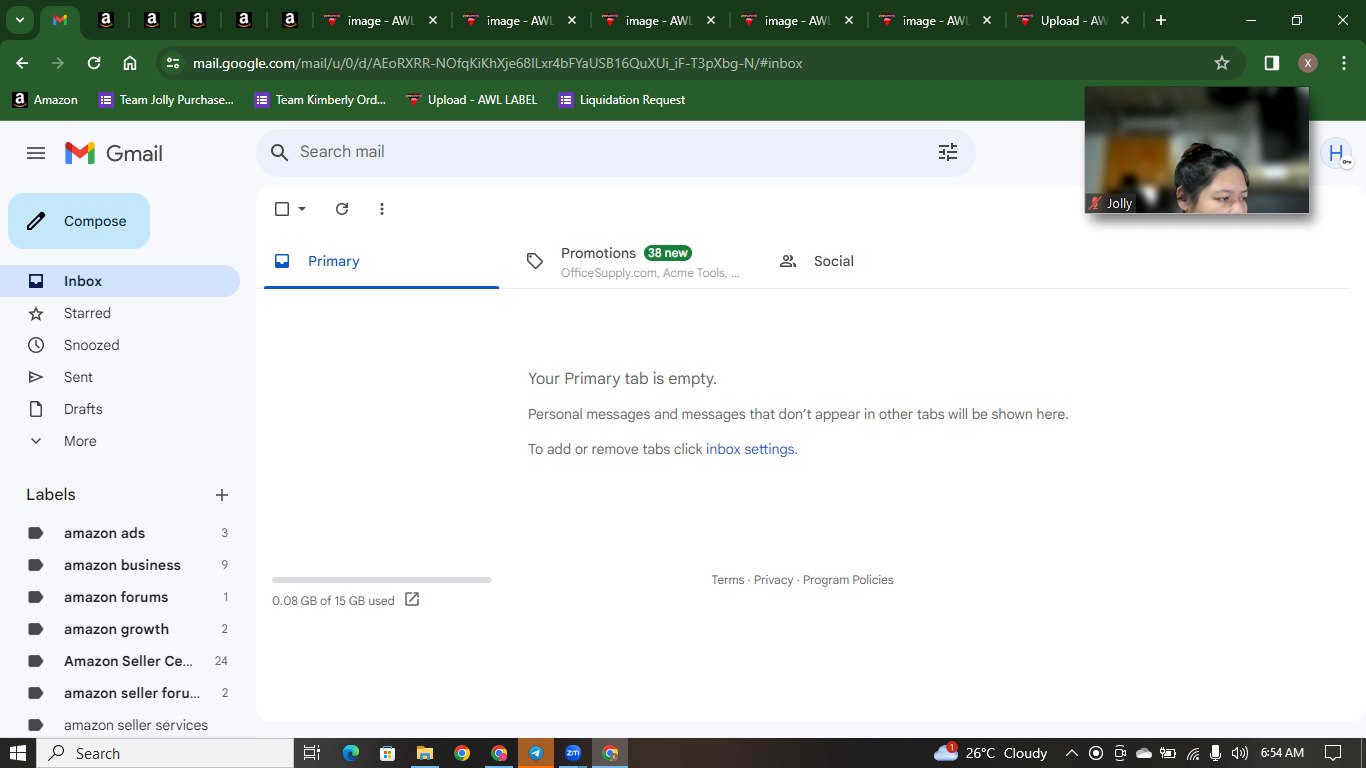Click the storage usage progress bar

point(382,580)
